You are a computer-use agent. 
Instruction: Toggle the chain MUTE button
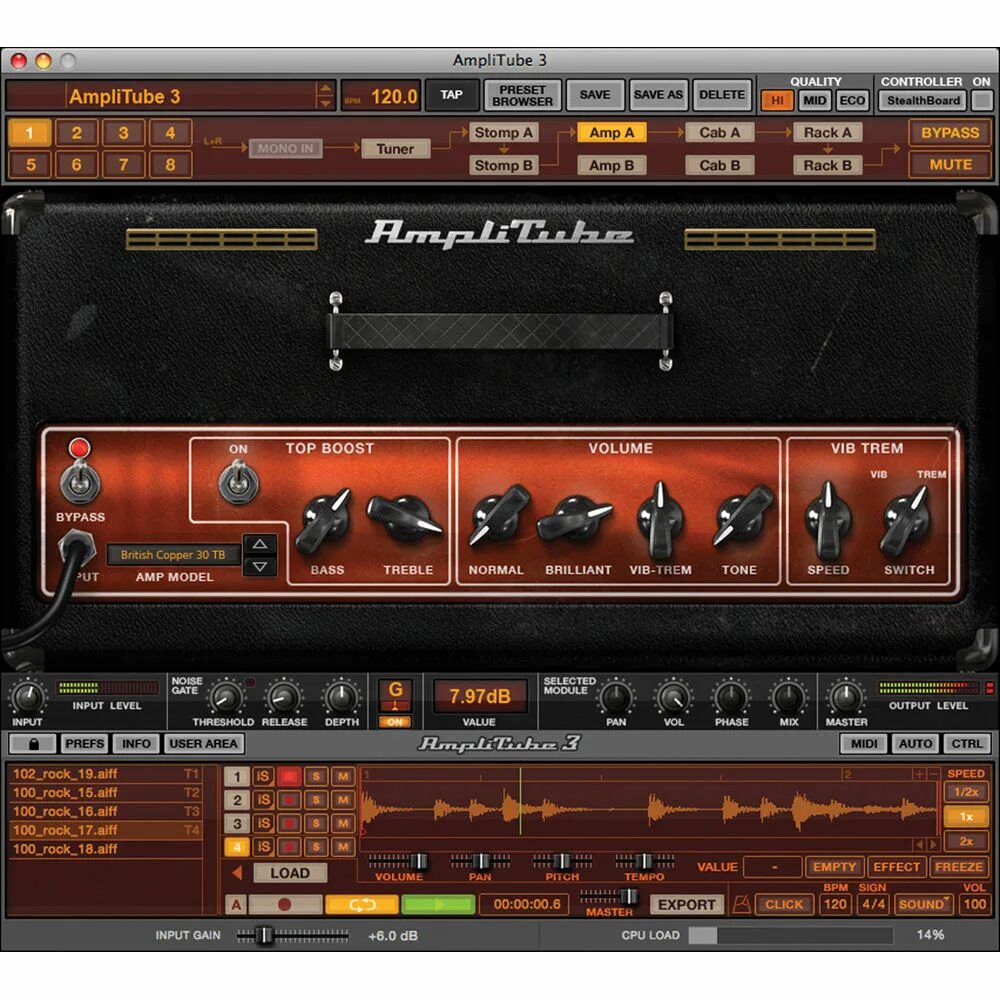(950, 165)
